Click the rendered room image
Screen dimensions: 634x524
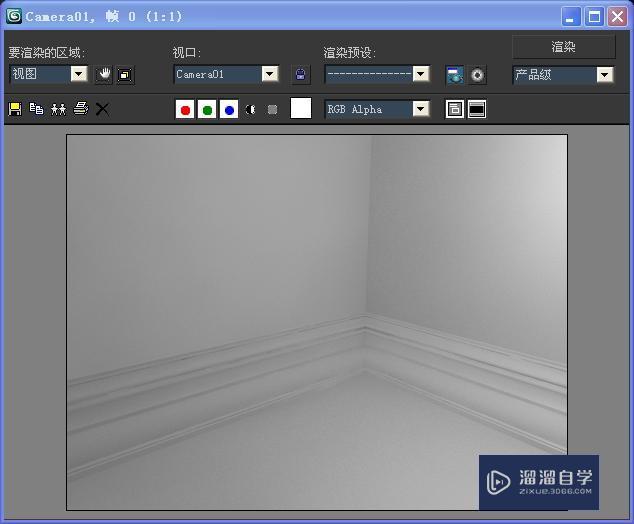(317, 322)
